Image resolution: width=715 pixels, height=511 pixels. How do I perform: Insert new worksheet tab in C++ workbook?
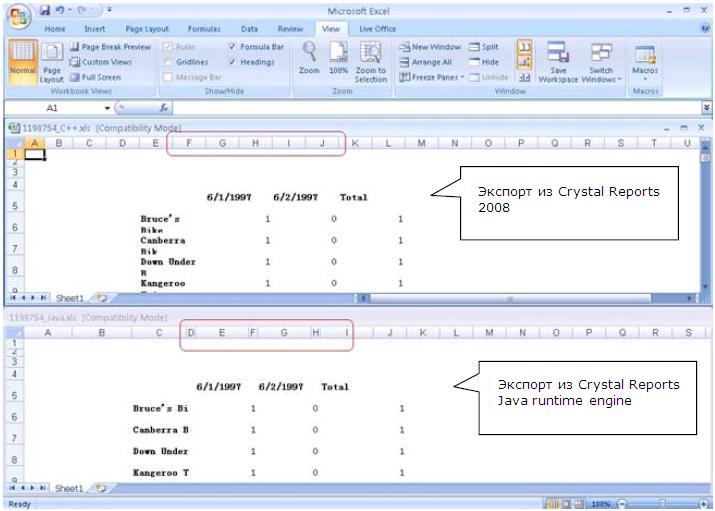[101, 298]
